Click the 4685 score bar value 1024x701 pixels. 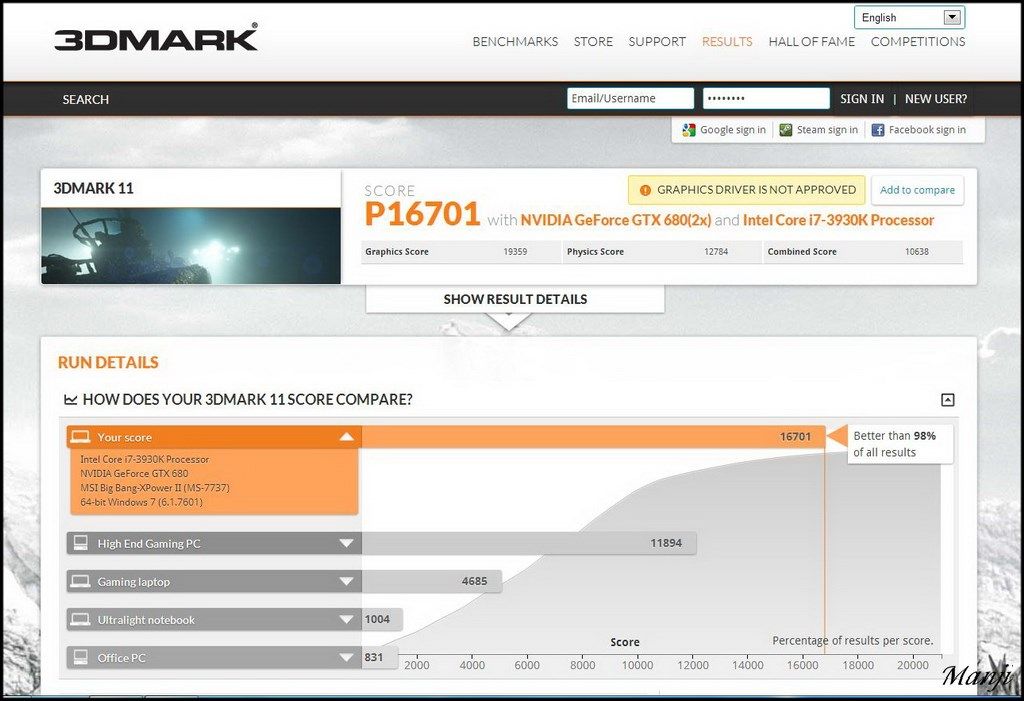click(x=474, y=581)
